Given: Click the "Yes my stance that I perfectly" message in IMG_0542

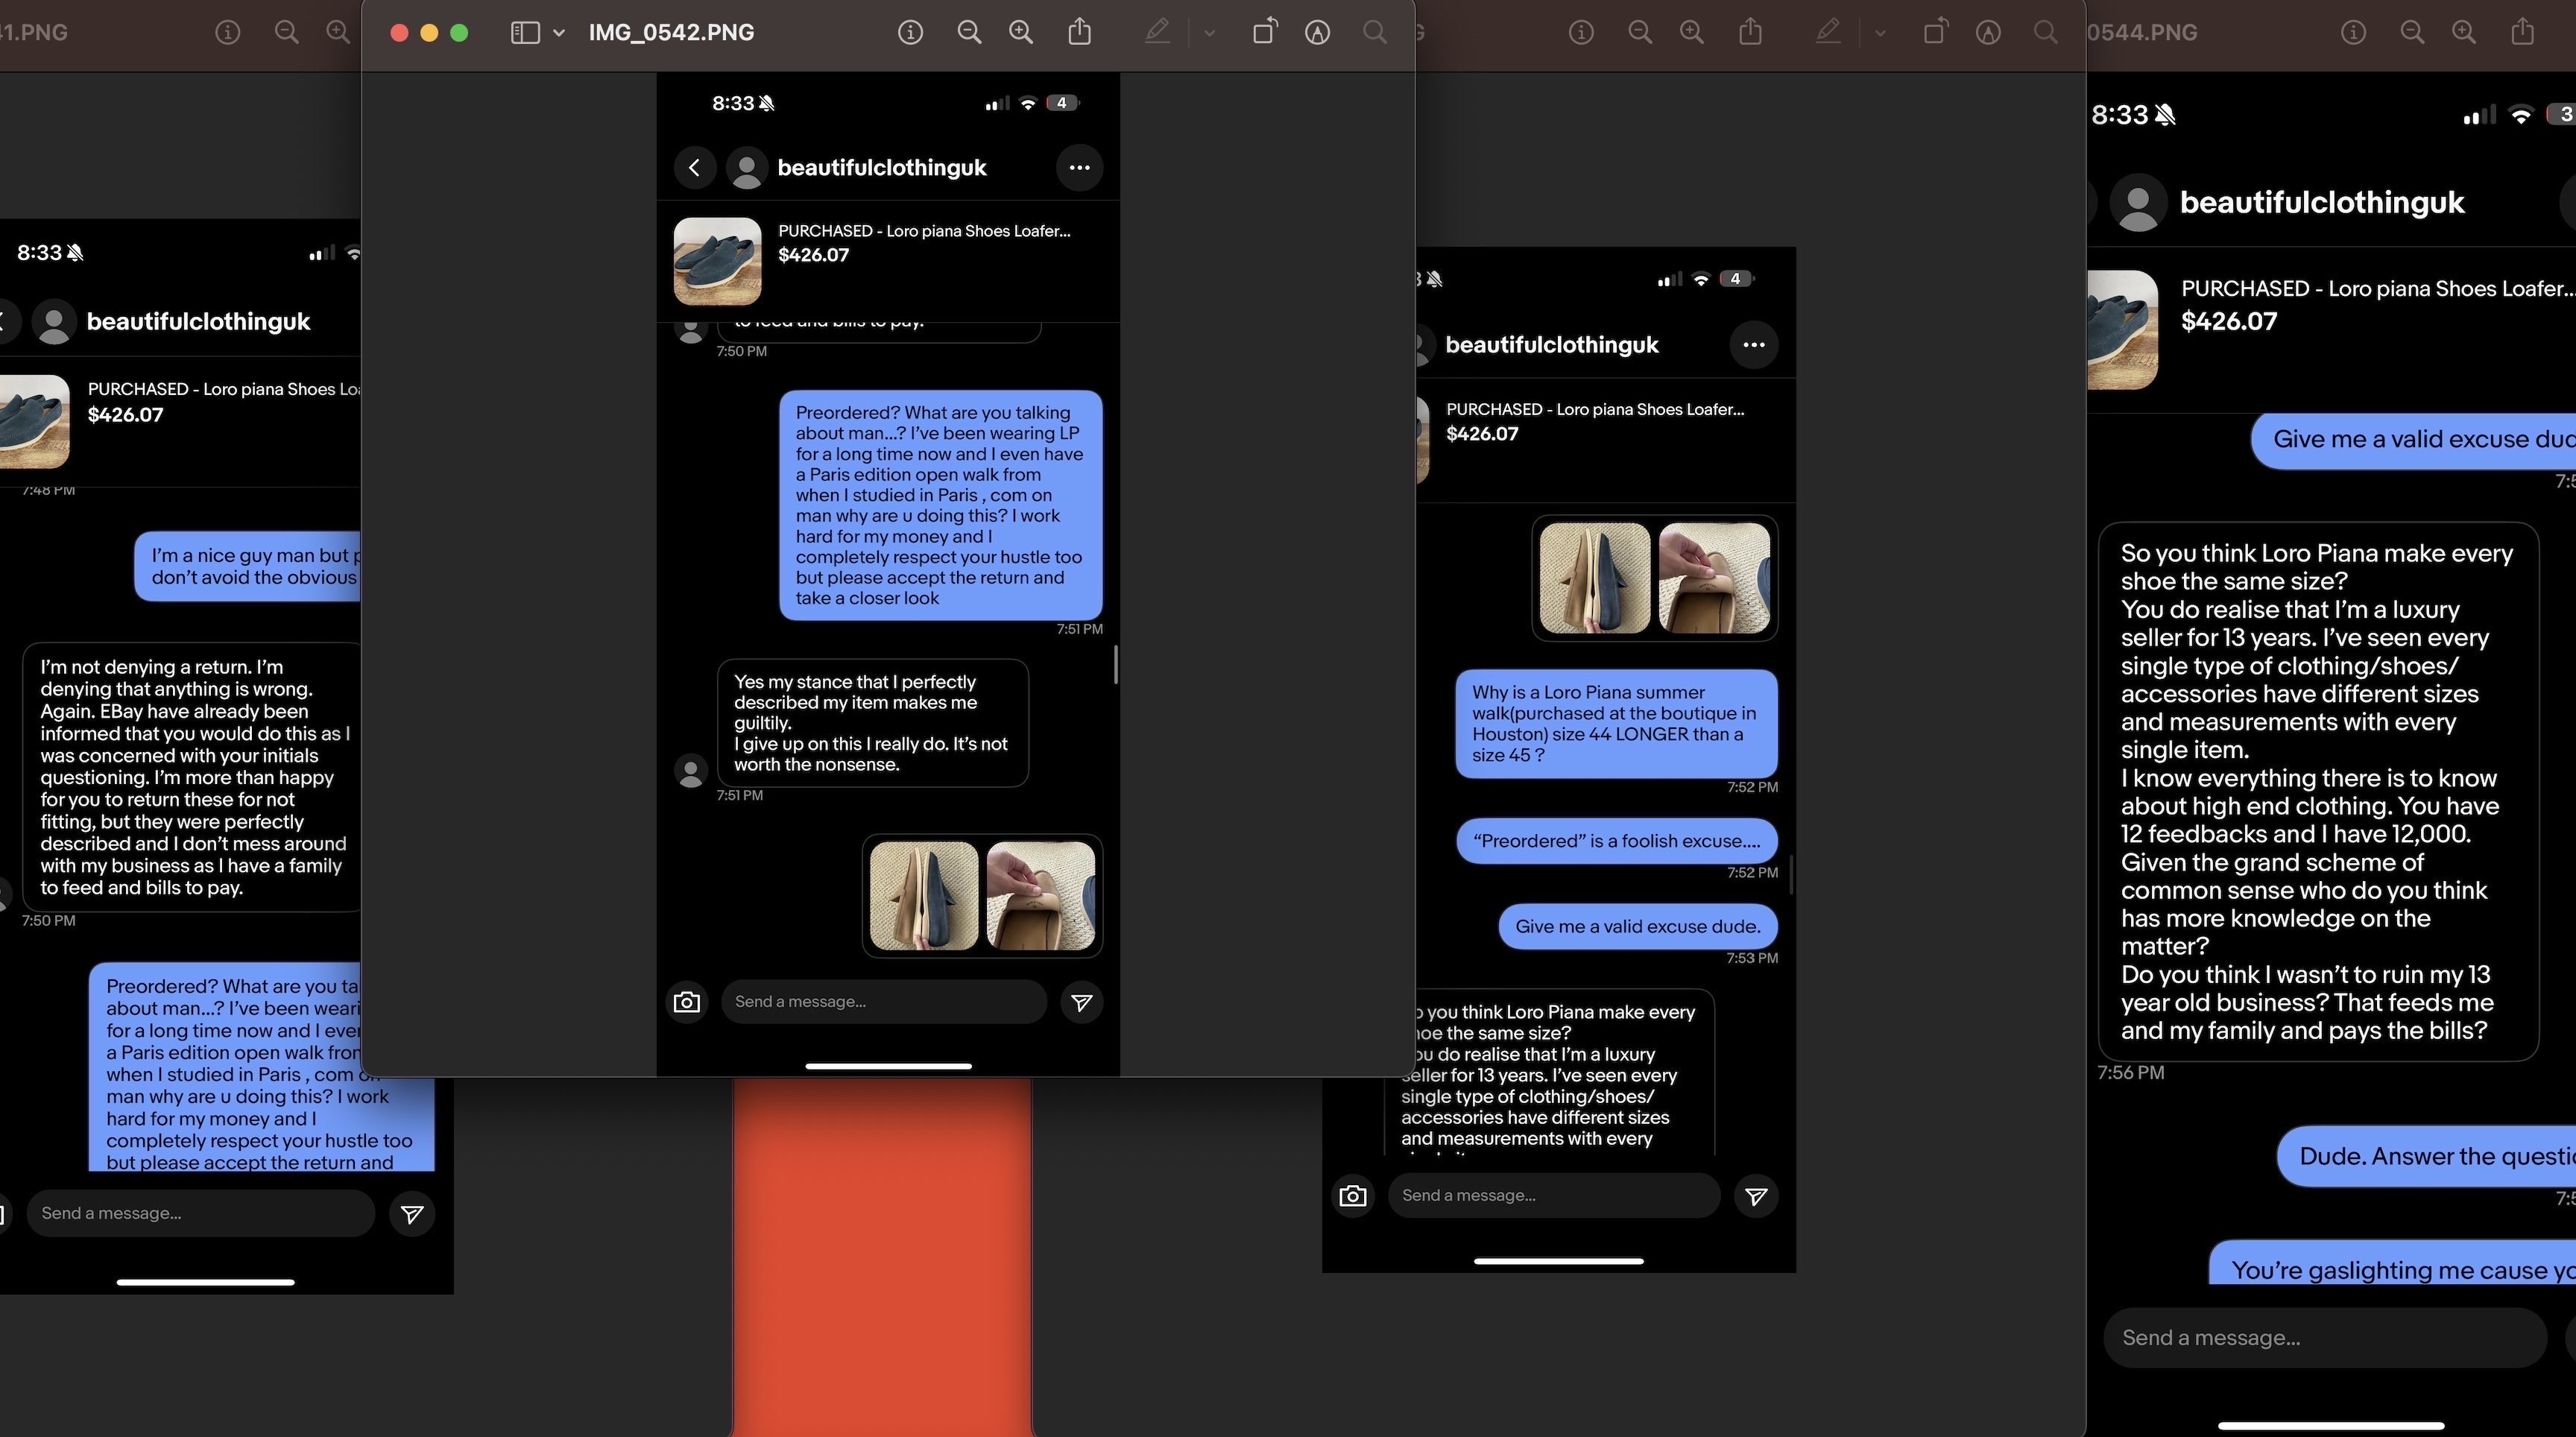Looking at the screenshot, I should point(873,723).
